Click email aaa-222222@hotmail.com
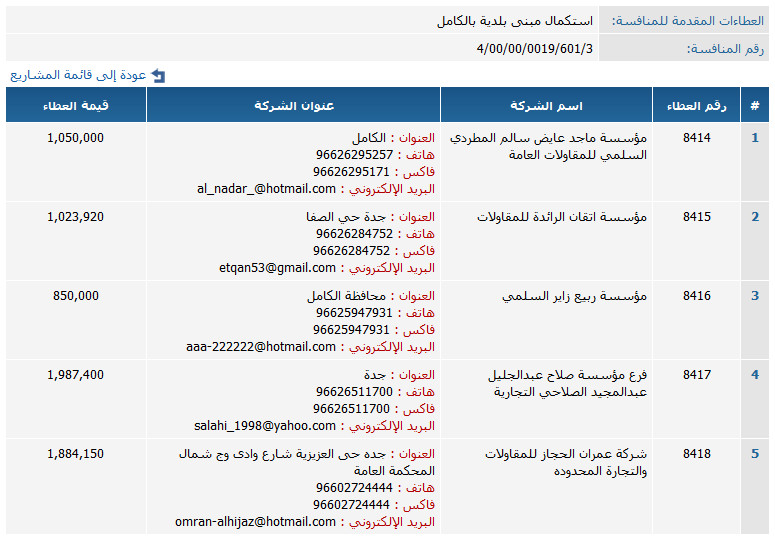Screen dimensions: 775x539 coord(261,347)
